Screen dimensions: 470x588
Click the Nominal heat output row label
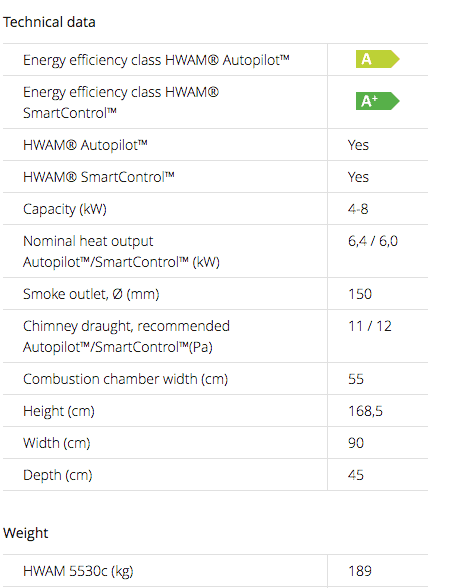(x=121, y=251)
